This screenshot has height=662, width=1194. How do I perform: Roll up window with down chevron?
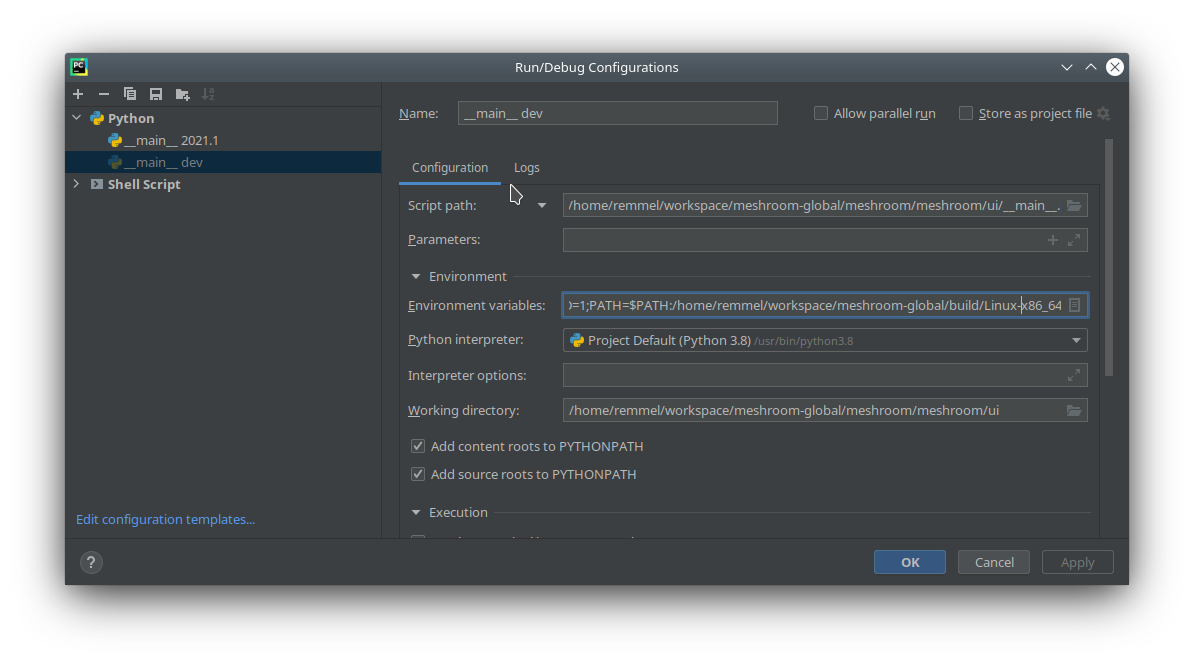point(1067,67)
